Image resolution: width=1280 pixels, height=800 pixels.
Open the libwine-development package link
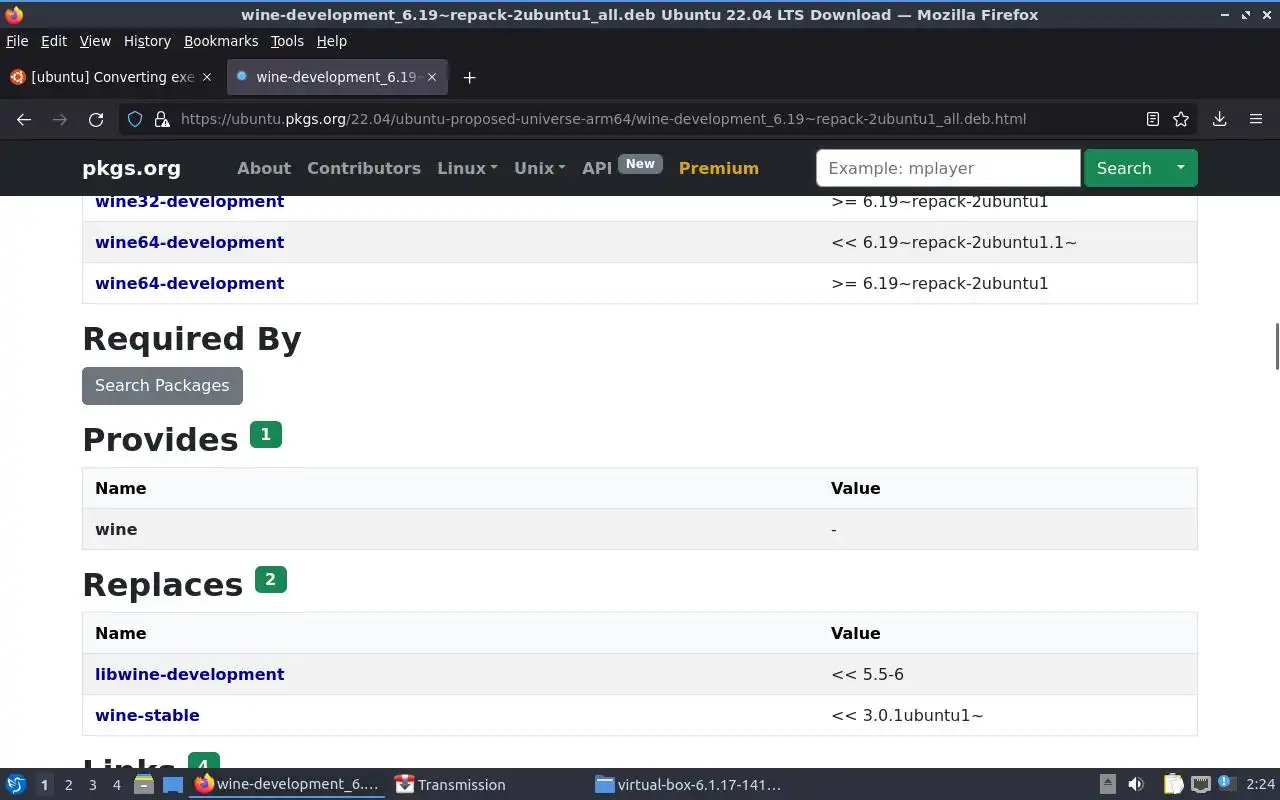(x=189, y=674)
